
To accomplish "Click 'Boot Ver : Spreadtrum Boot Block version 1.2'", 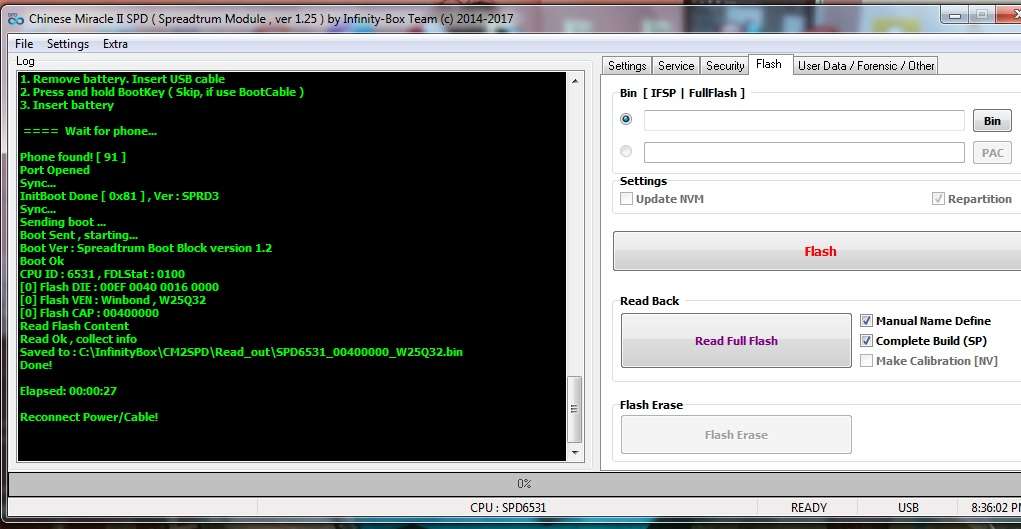I will (146, 248).
